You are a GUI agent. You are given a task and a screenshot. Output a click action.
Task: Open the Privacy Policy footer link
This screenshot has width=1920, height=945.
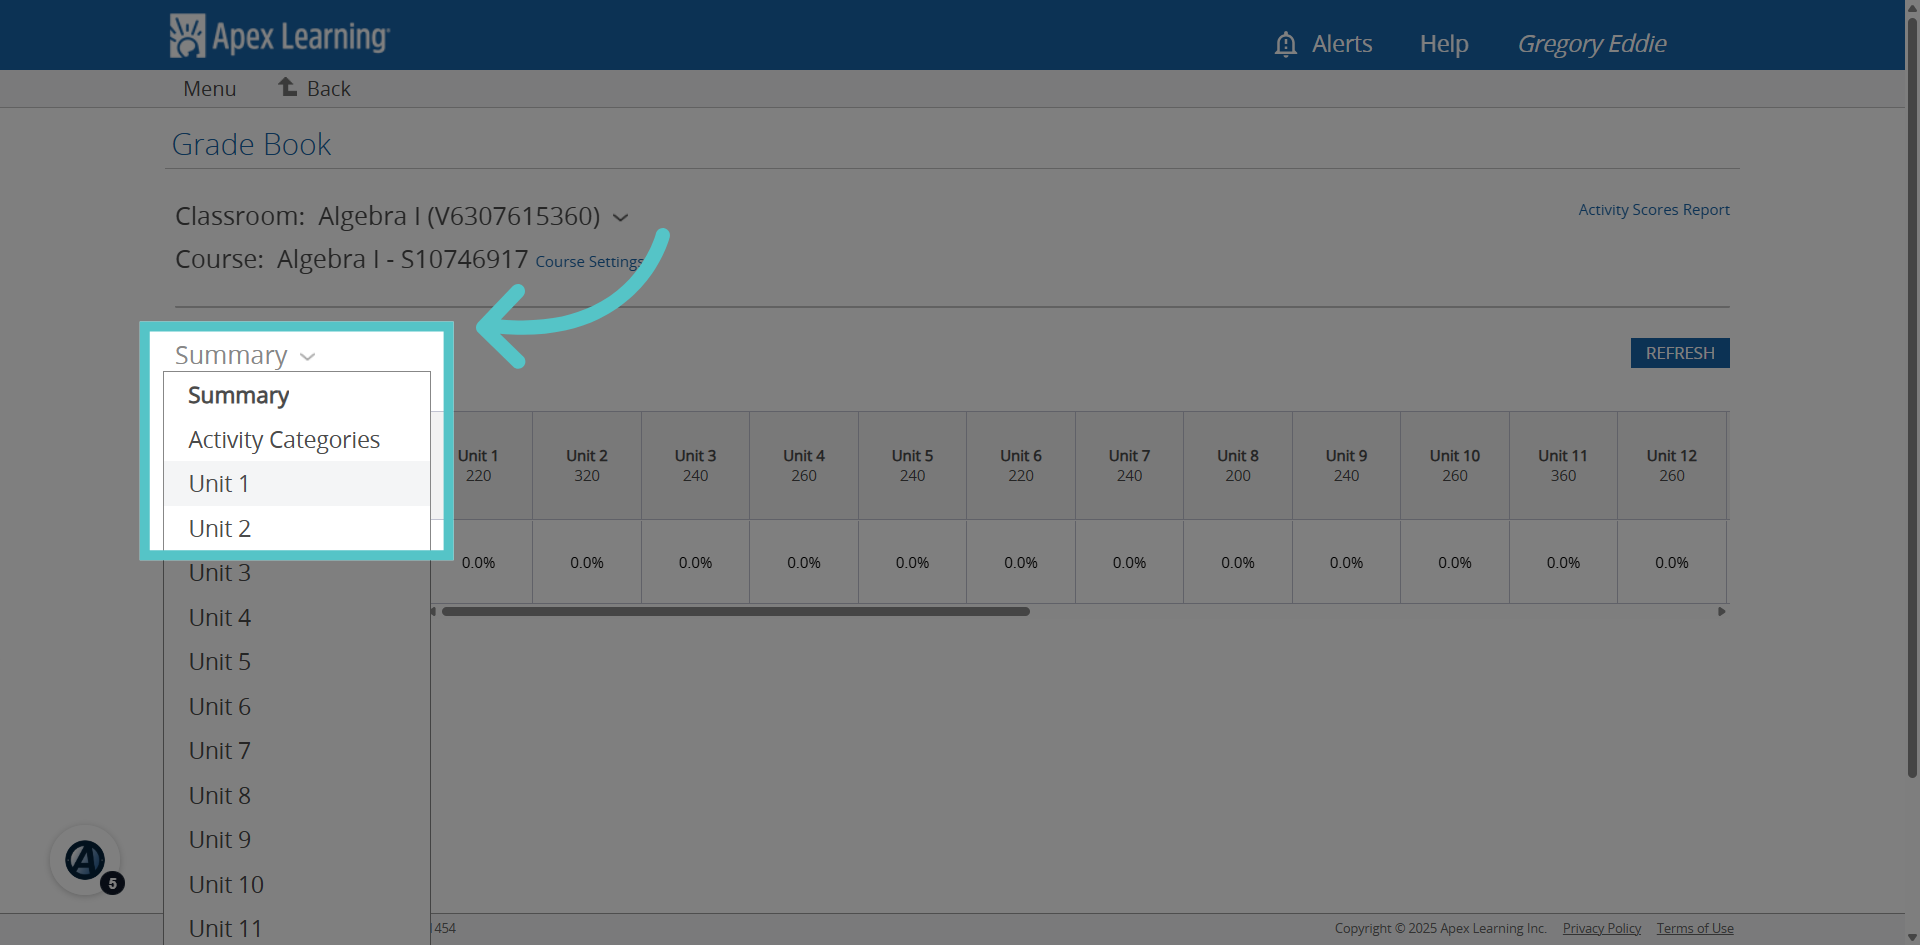coord(1602,928)
